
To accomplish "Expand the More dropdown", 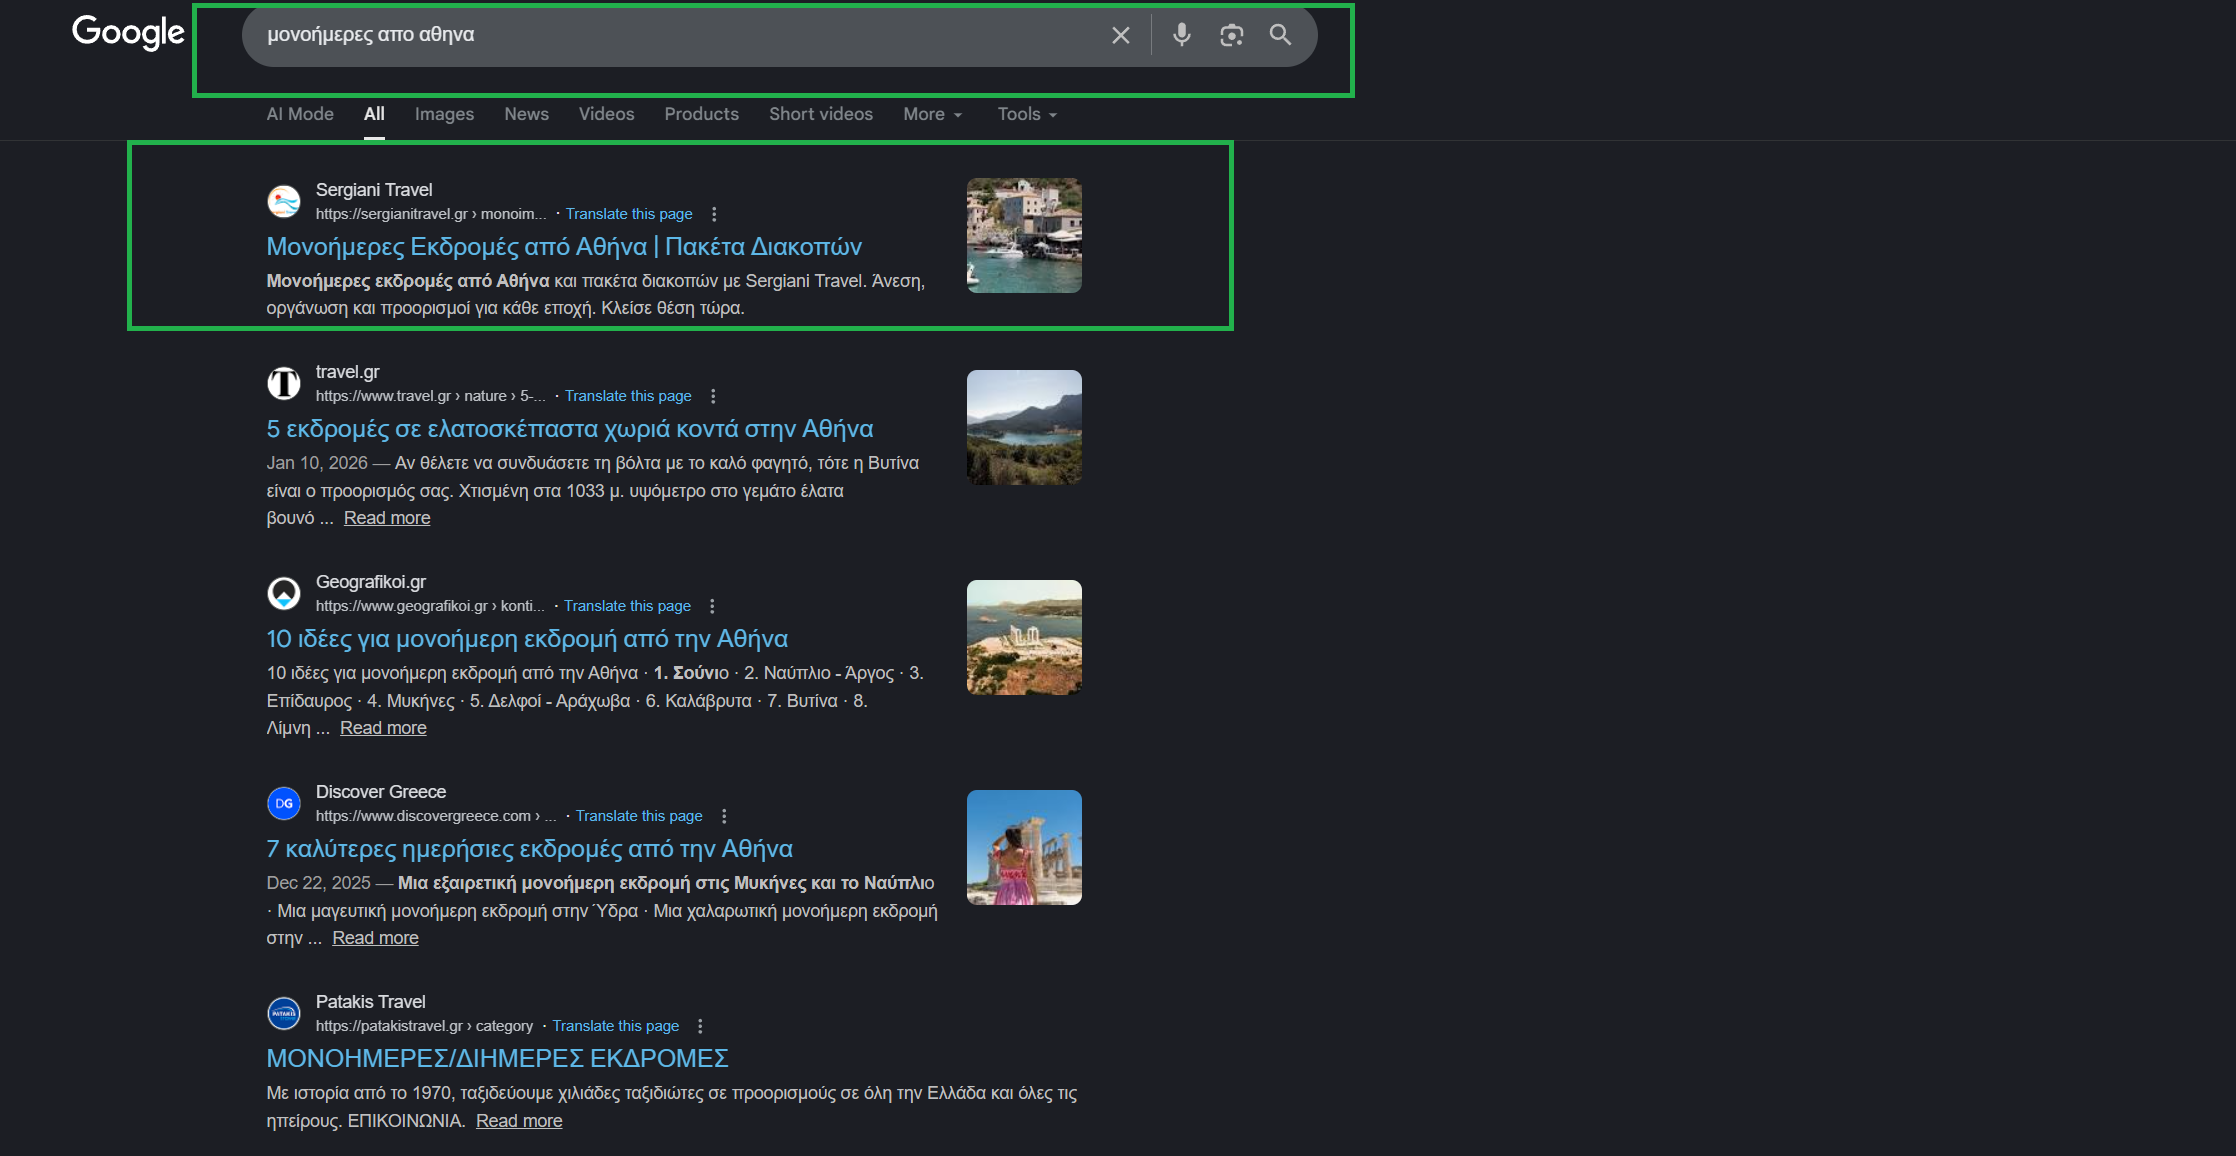I will click(x=932, y=114).
